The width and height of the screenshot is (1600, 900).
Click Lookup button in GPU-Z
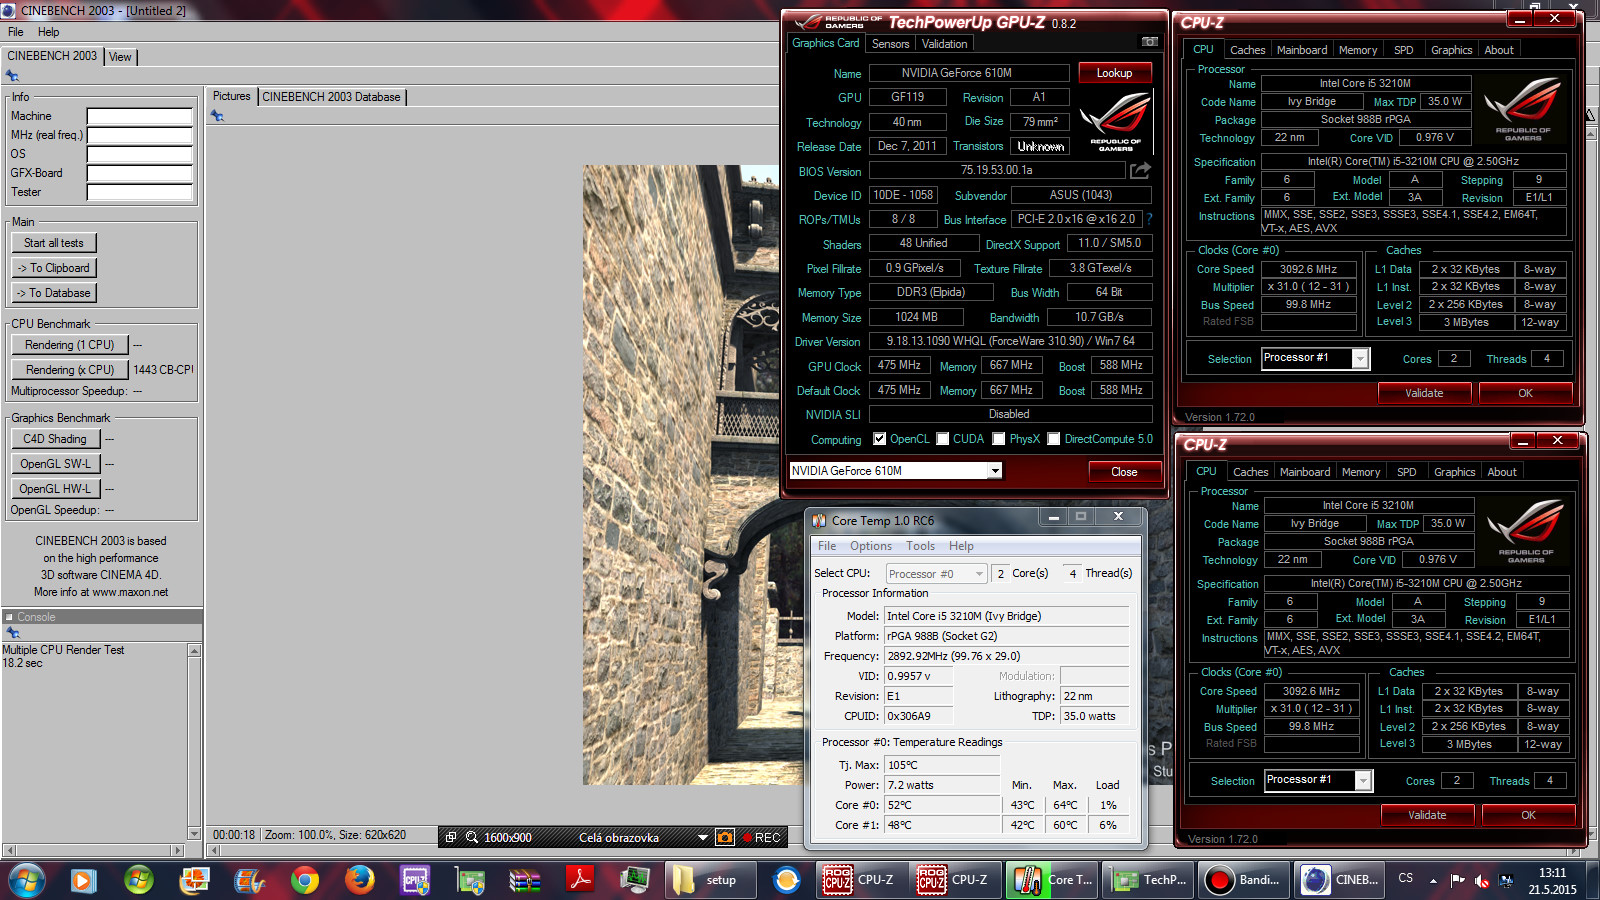point(1114,73)
